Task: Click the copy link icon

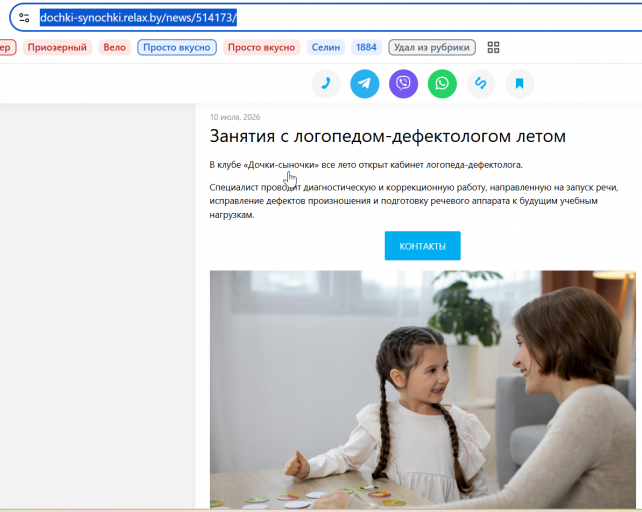Action: click(481, 84)
